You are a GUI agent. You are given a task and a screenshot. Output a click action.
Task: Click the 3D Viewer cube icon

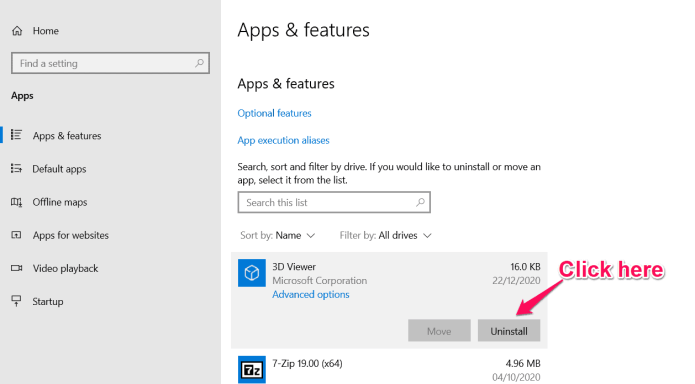click(252, 273)
